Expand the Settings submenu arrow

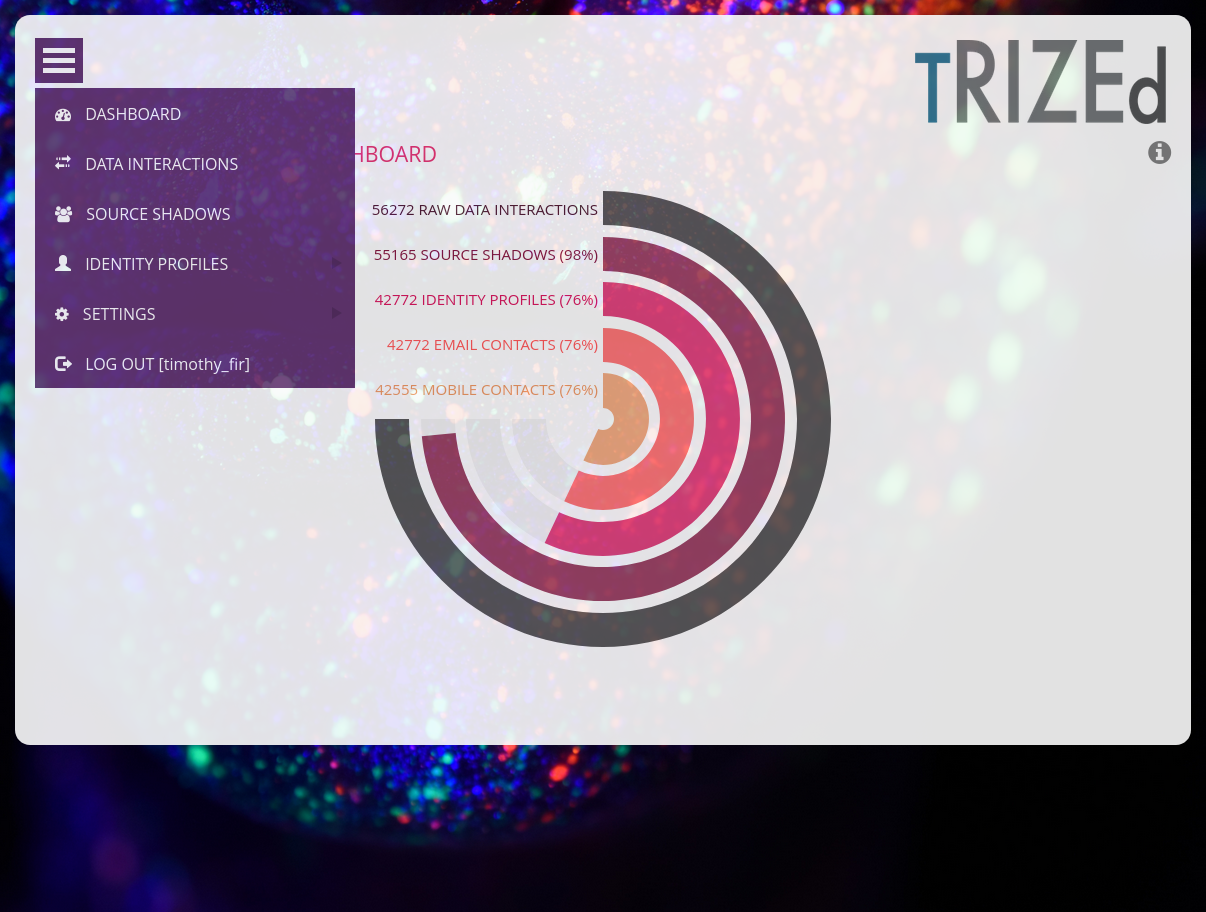coord(337,313)
